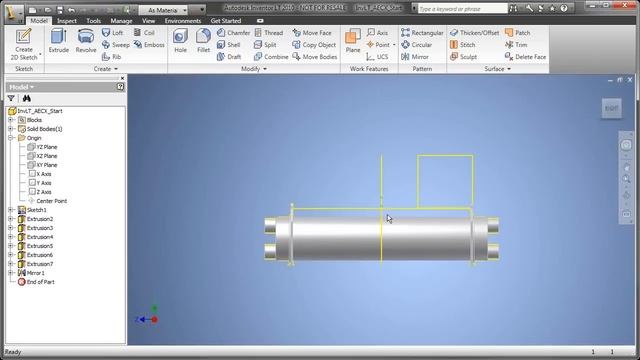Screen dimensions: 640x360
Task: Click the Copy Object tool
Action: coord(314,45)
